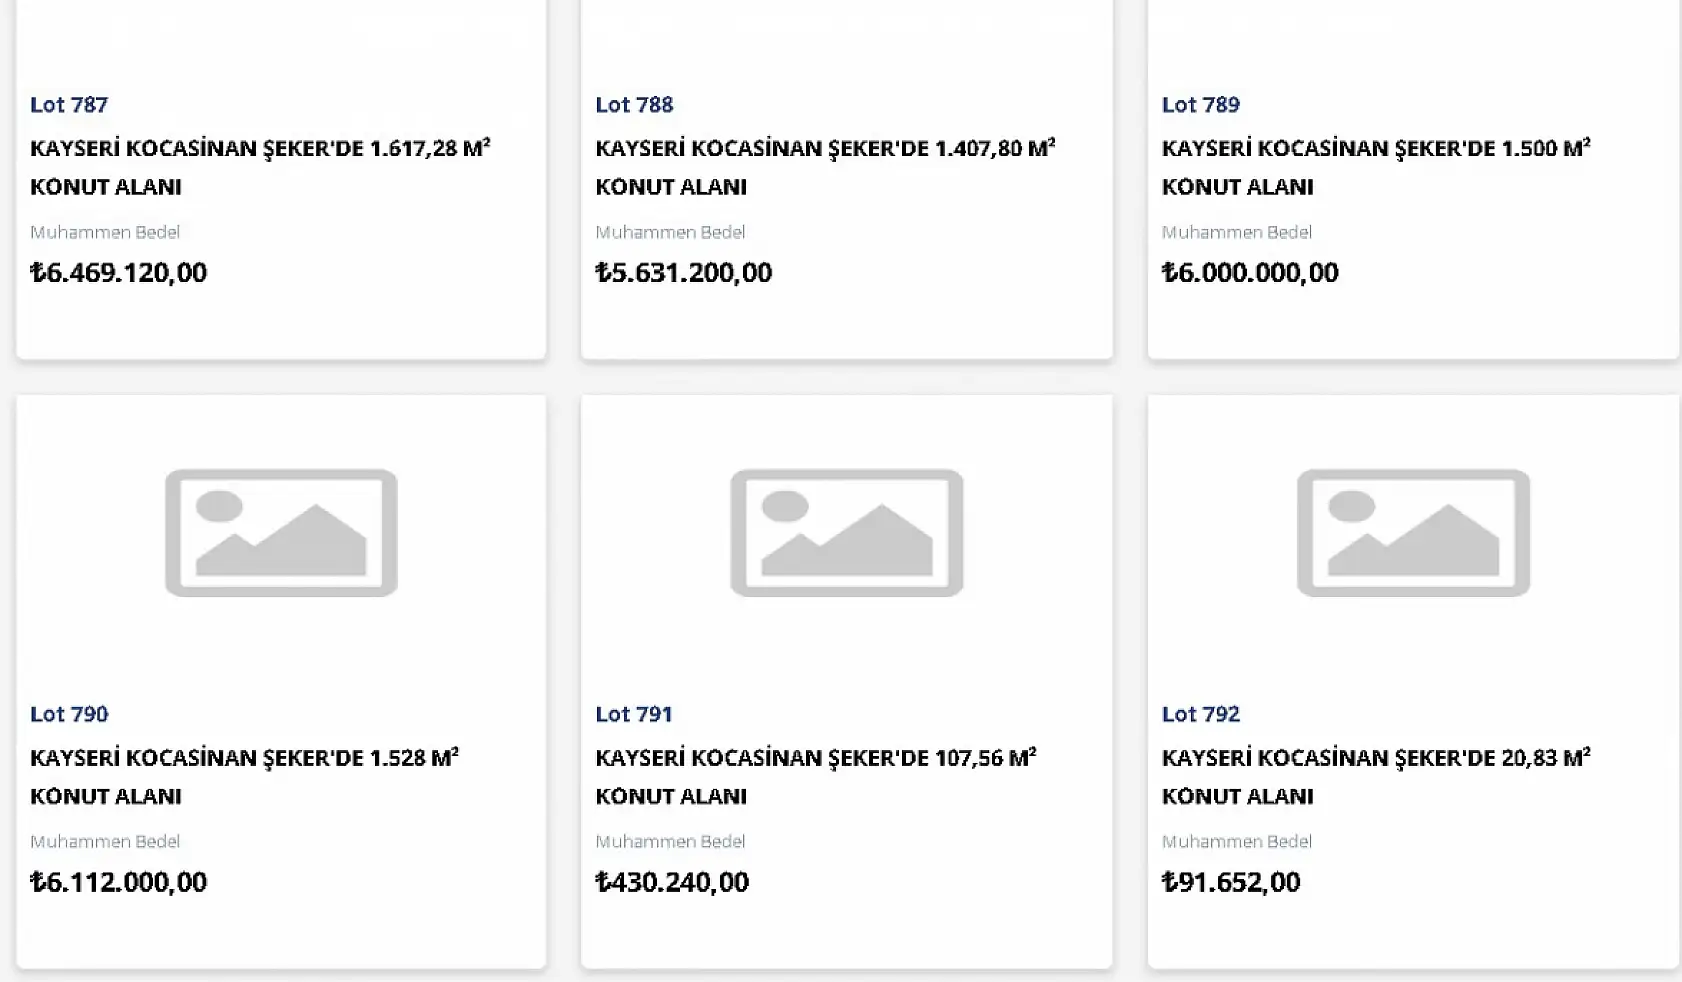Open the Lot 788 label link
The width and height of the screenshot is (1682, 982).
point(634,105)
